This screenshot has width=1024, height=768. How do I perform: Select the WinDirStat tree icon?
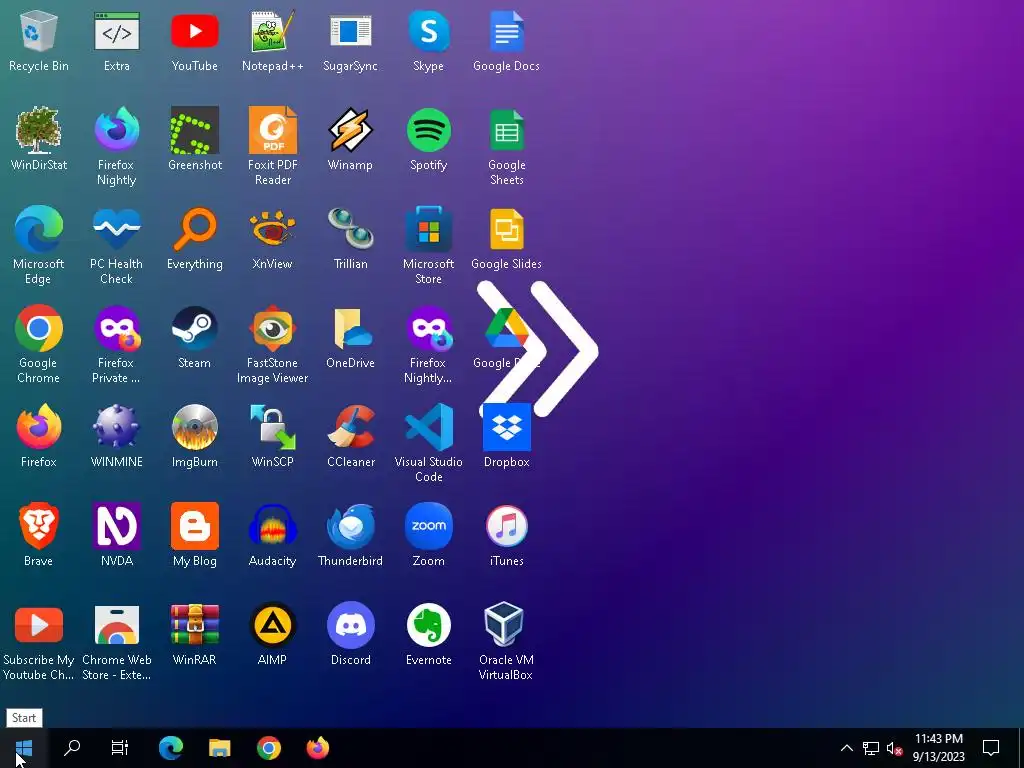[x=39, y=130]
